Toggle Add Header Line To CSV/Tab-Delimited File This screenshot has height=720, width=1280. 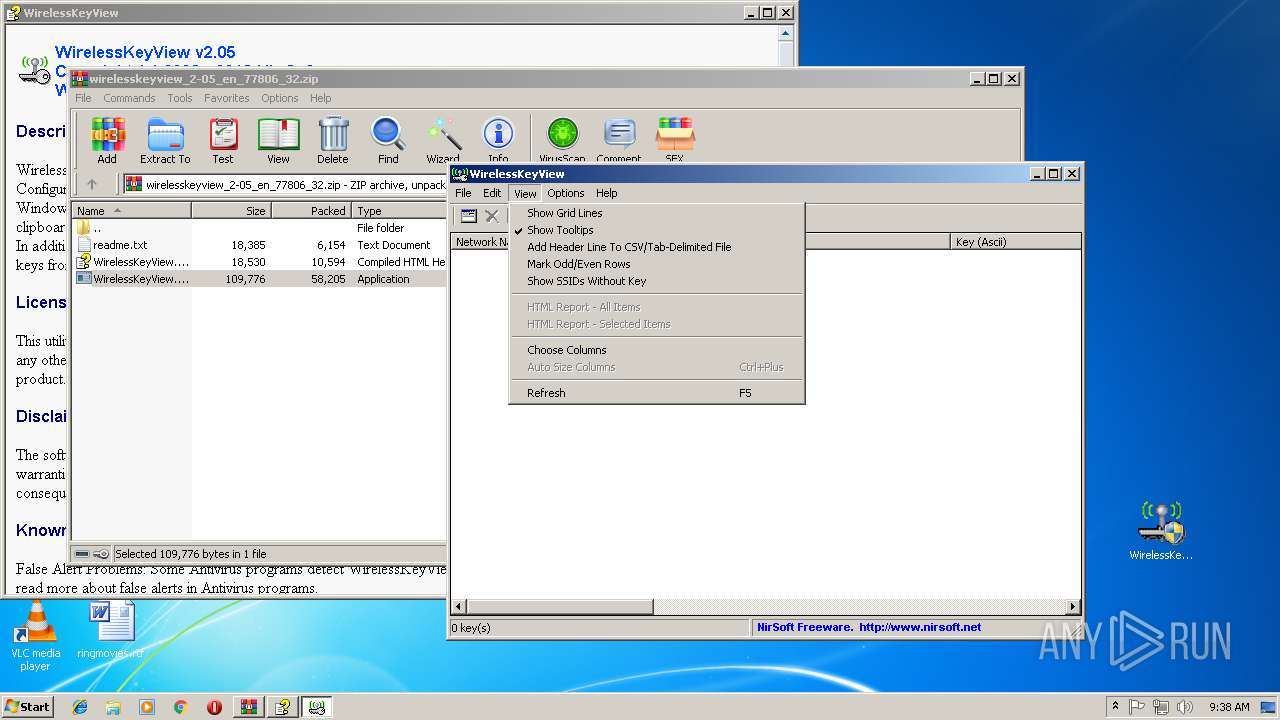pos(657,247)
